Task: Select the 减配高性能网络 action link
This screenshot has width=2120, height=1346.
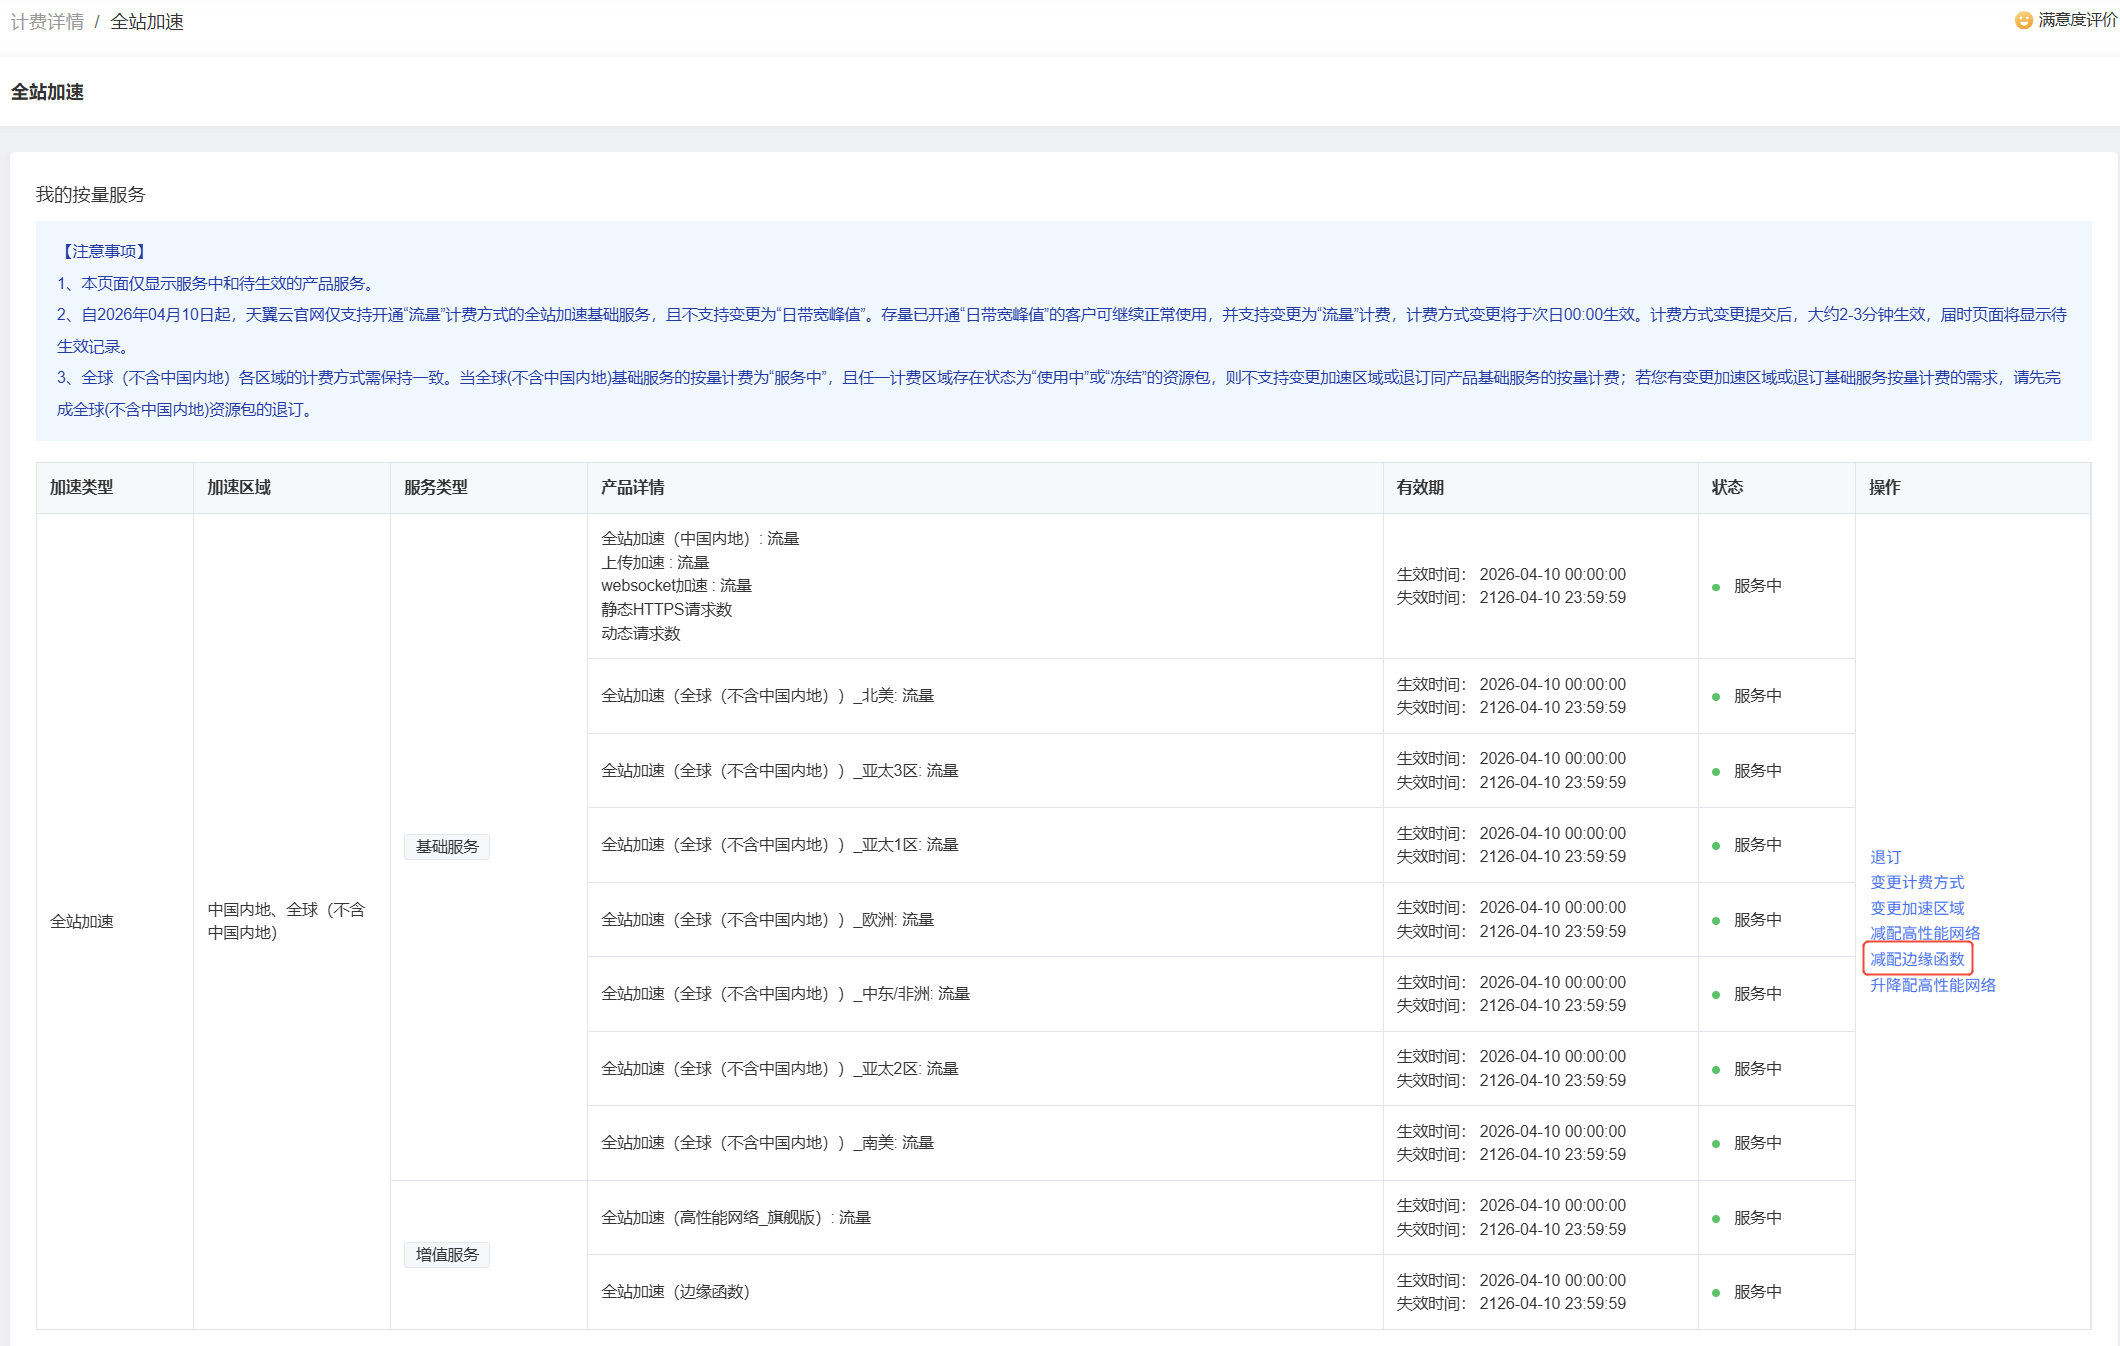Action: (1924, 933)
